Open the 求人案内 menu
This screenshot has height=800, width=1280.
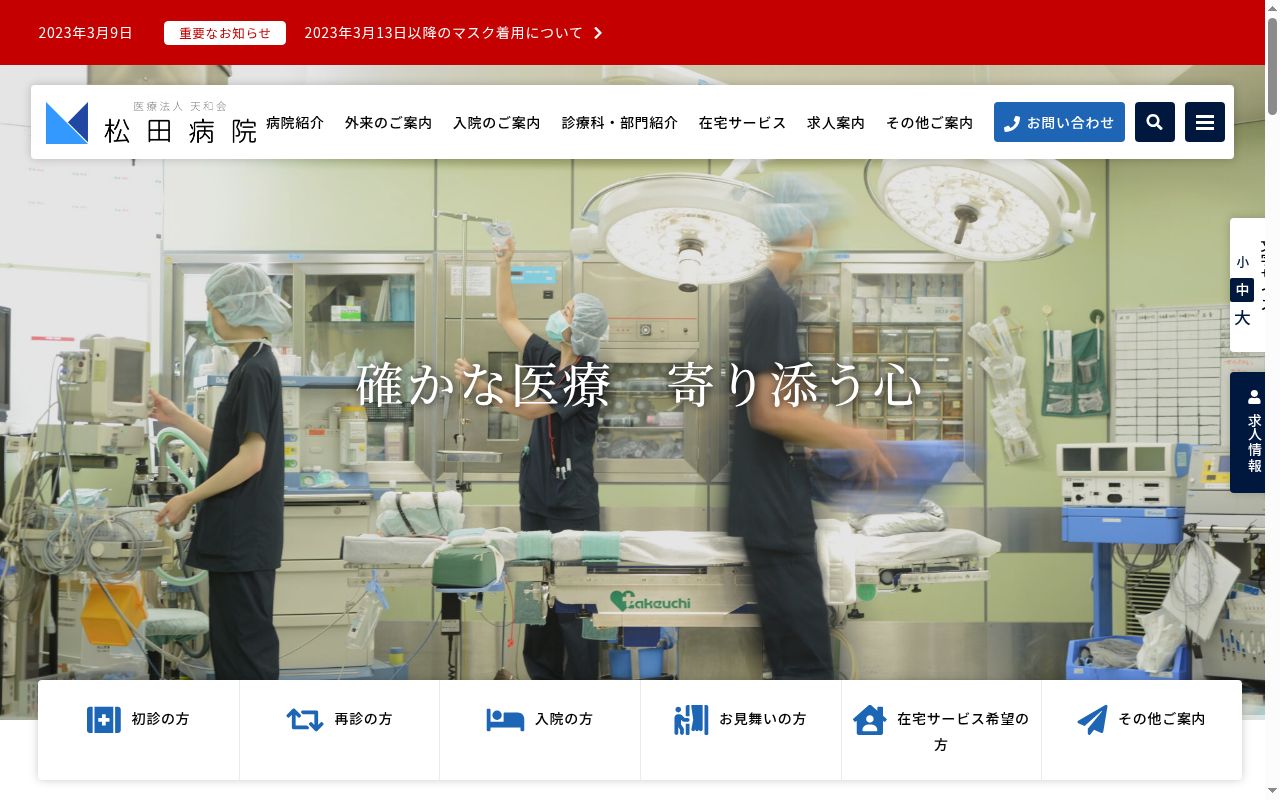pos(836,122)
